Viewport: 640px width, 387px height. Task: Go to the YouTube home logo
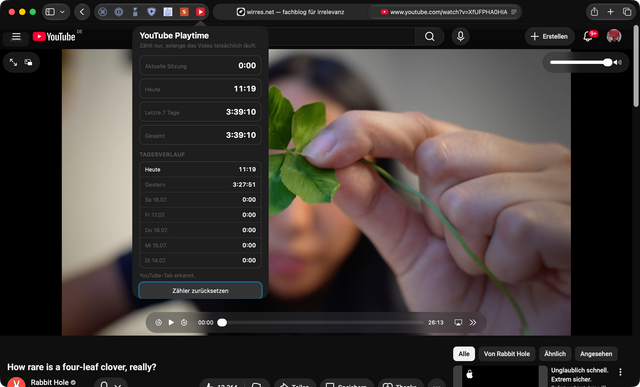(54, 37)
